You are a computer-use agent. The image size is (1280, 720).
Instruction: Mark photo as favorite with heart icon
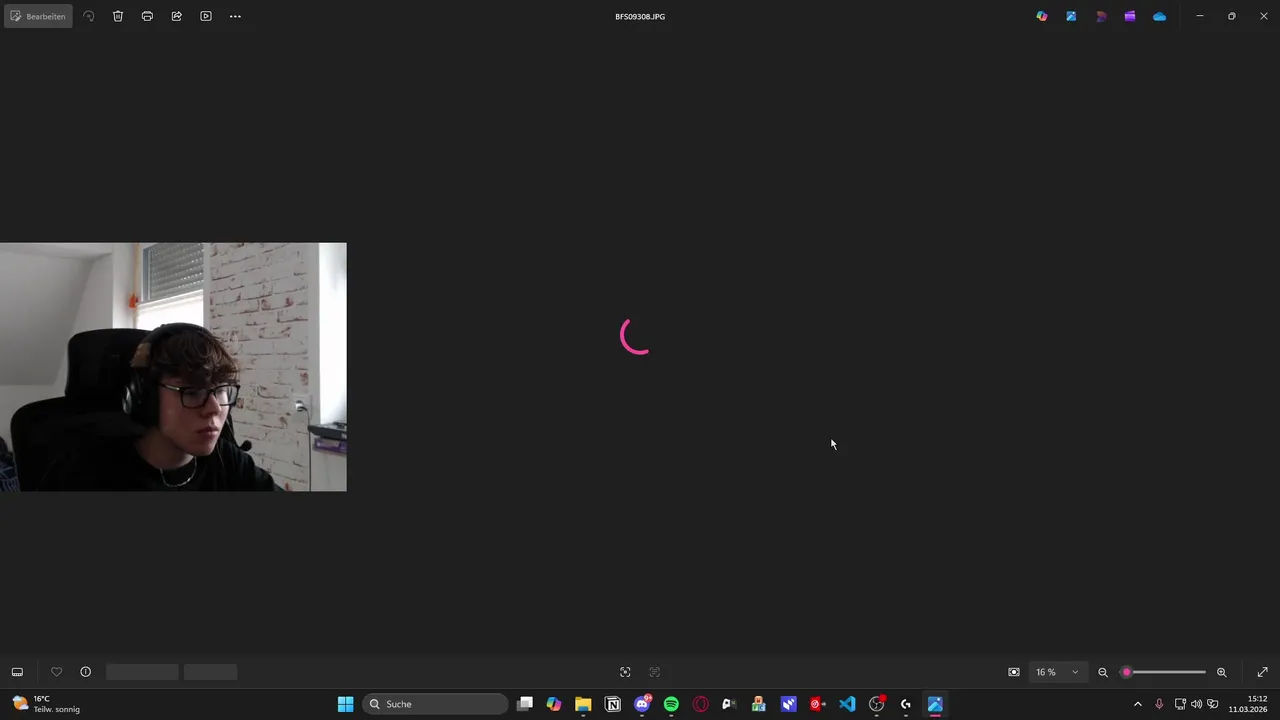click(56, 672)
